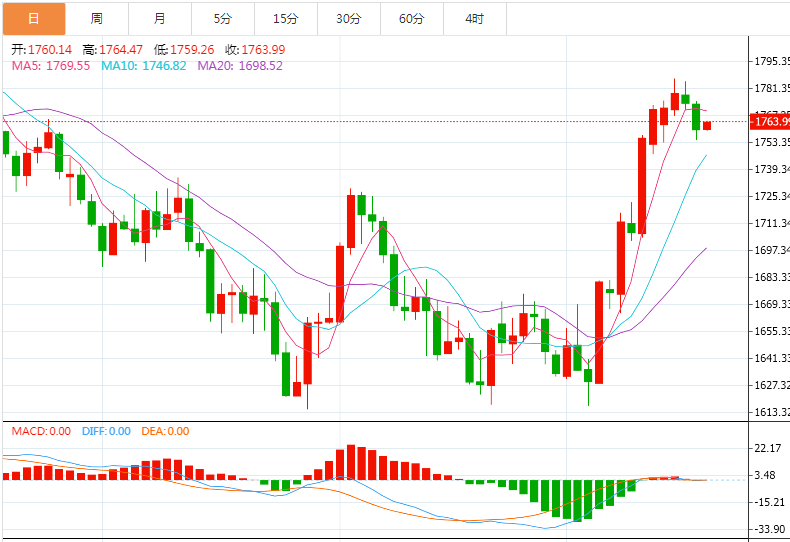Image resolution: width=790 pixels, height=542 pixels.
Task: Click the 1683.33 price axis label
Action: click(x=771, y=278)
